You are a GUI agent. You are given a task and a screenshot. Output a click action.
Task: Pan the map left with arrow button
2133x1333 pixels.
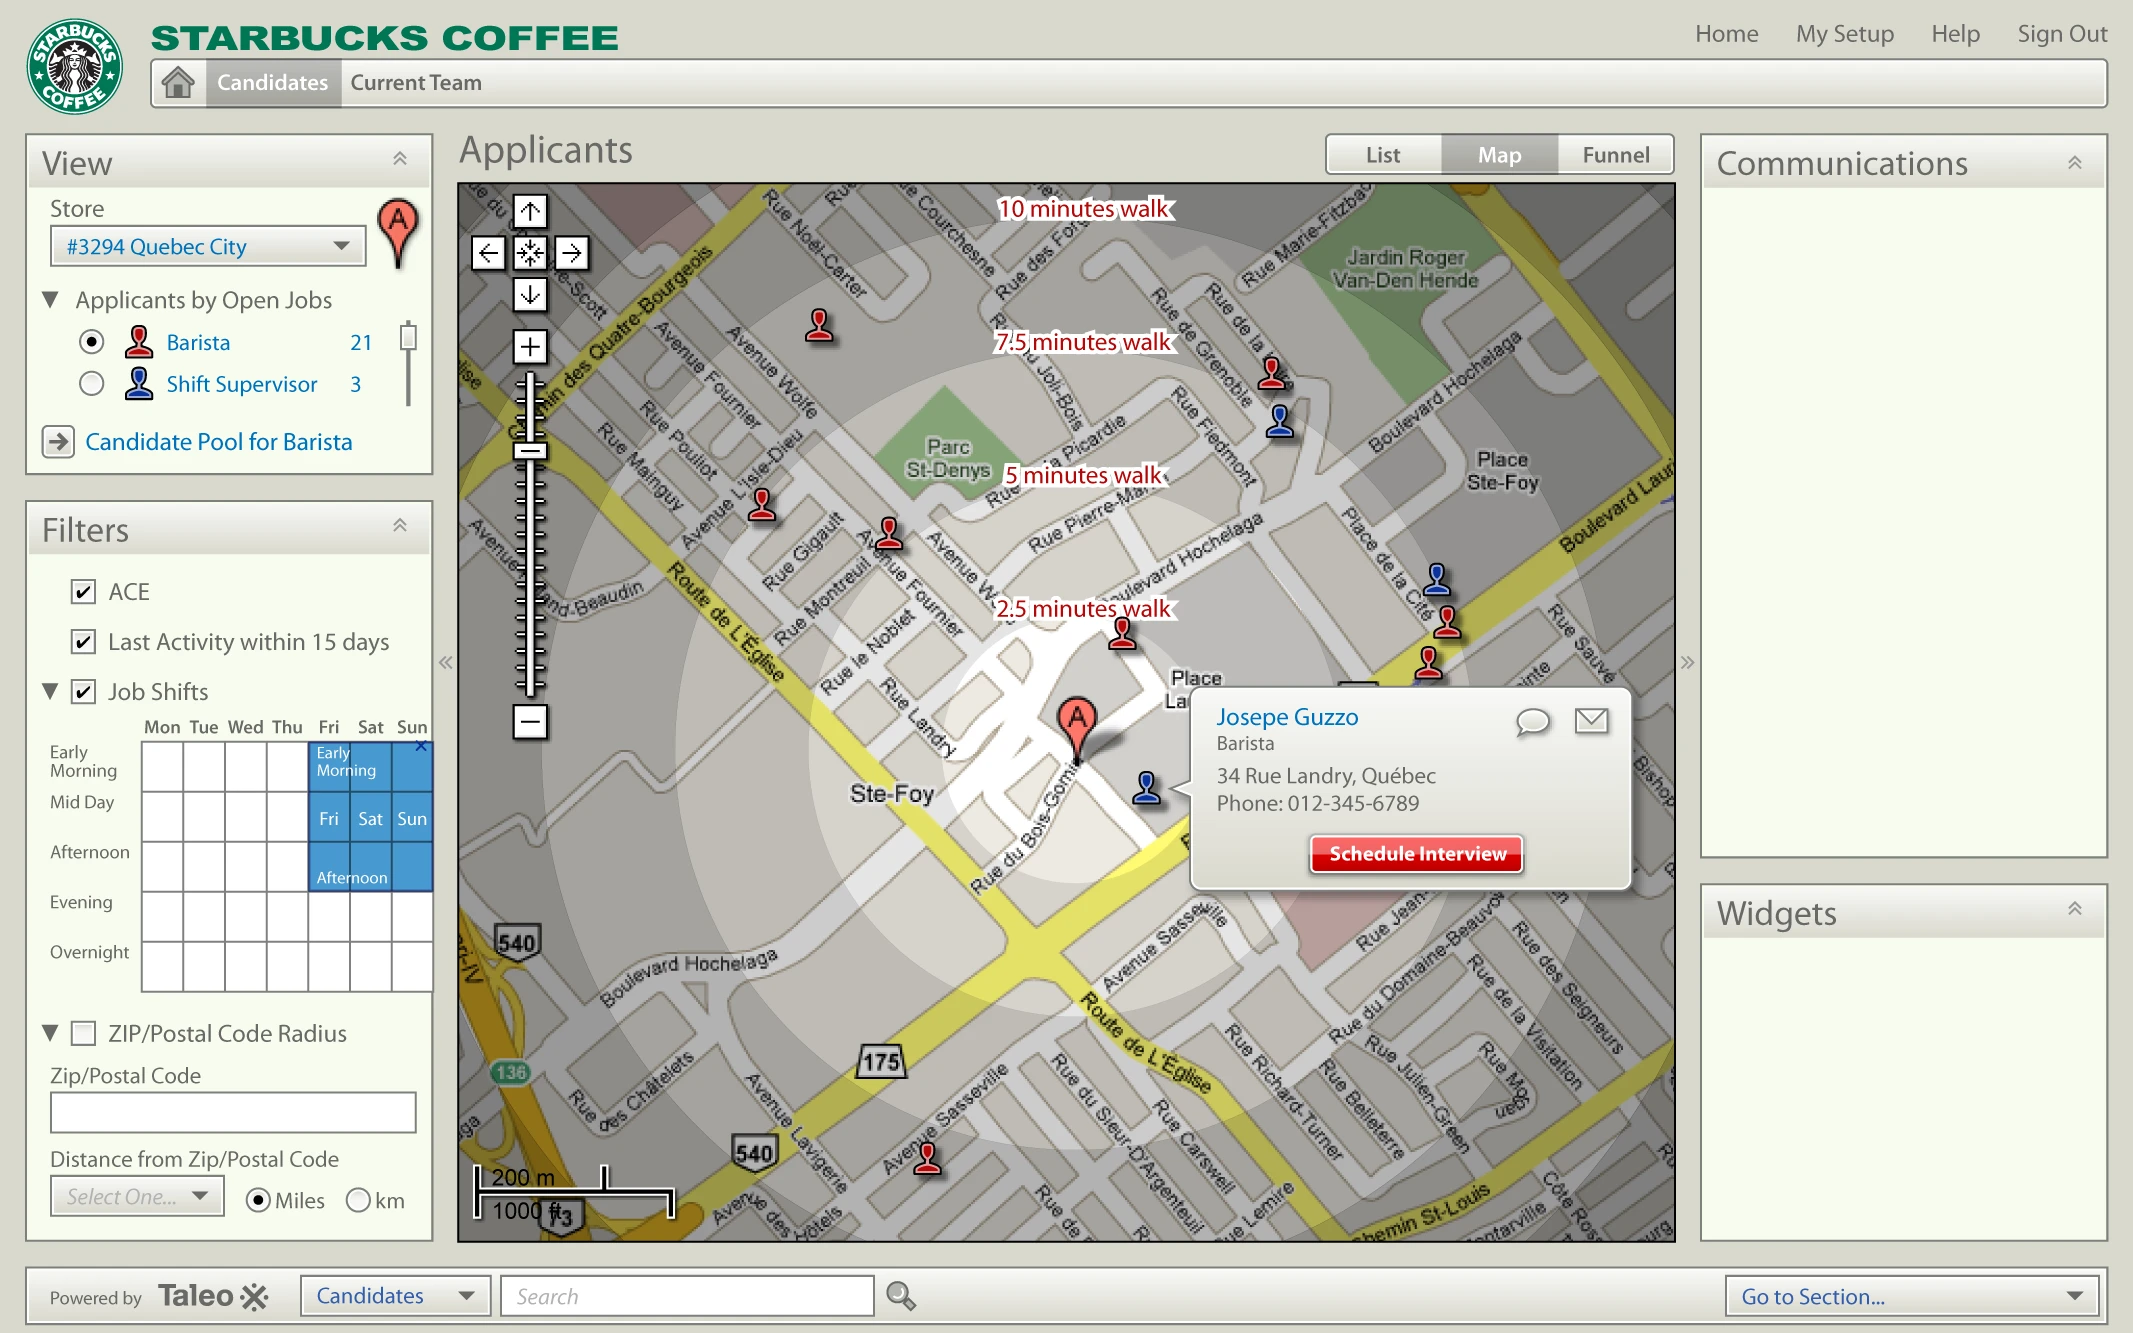(x=488, y=253)
